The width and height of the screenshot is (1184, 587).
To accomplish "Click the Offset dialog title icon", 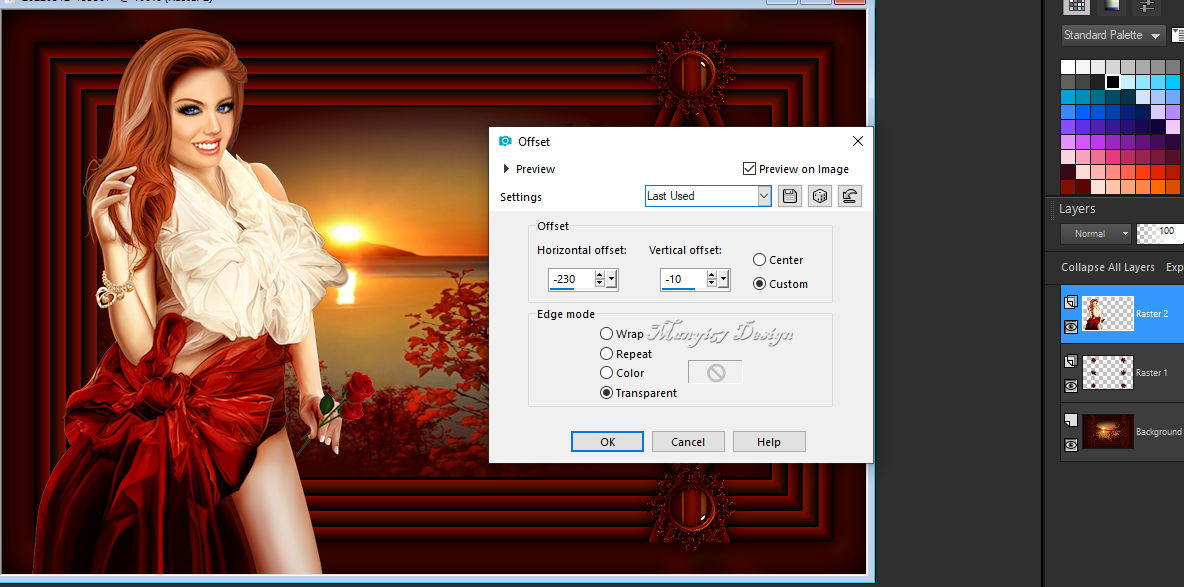I will (505, 141).
